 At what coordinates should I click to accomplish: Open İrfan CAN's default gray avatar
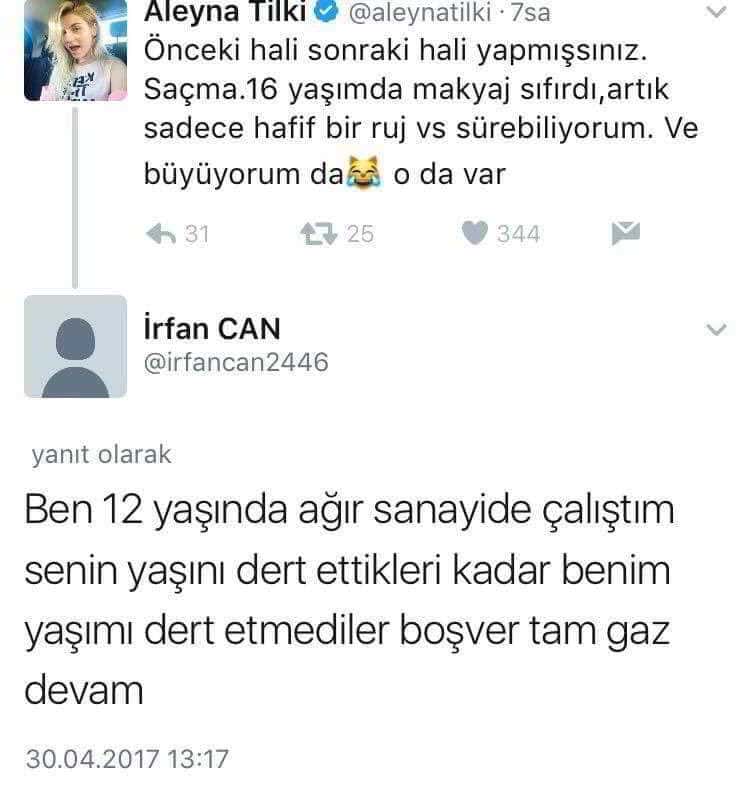(75, 346)
